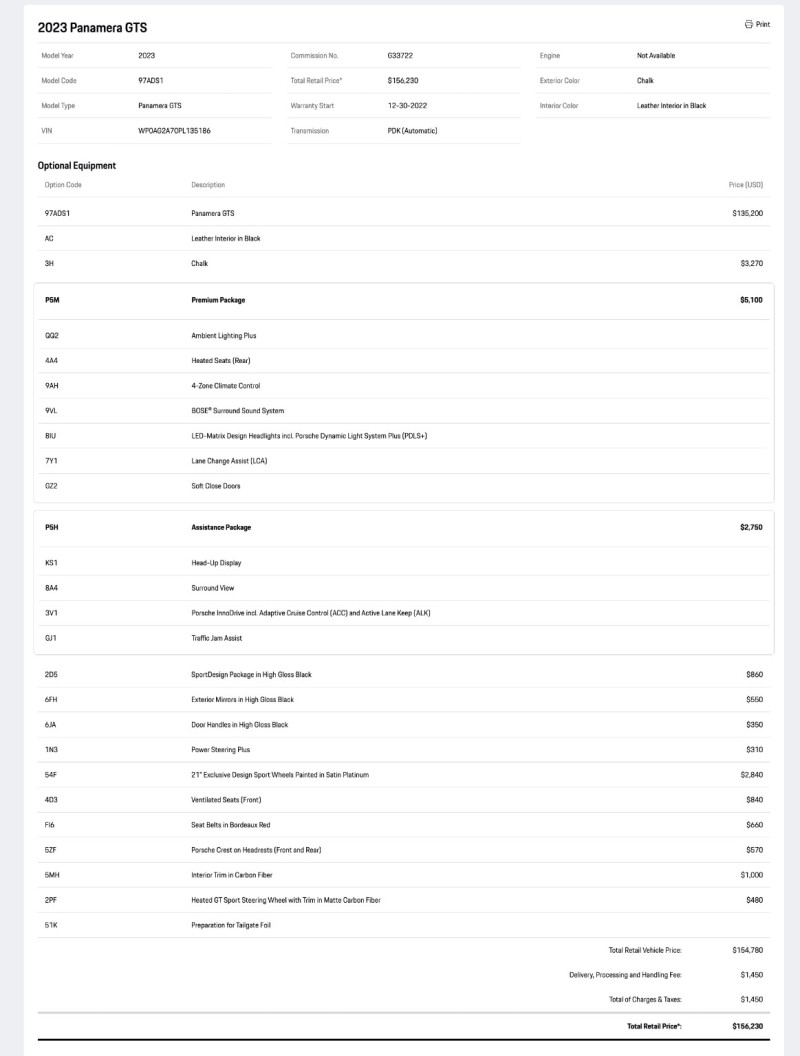
Task: Select the VIN number WP0AG2A70PL135186
Action: click(x=174, y=131)
